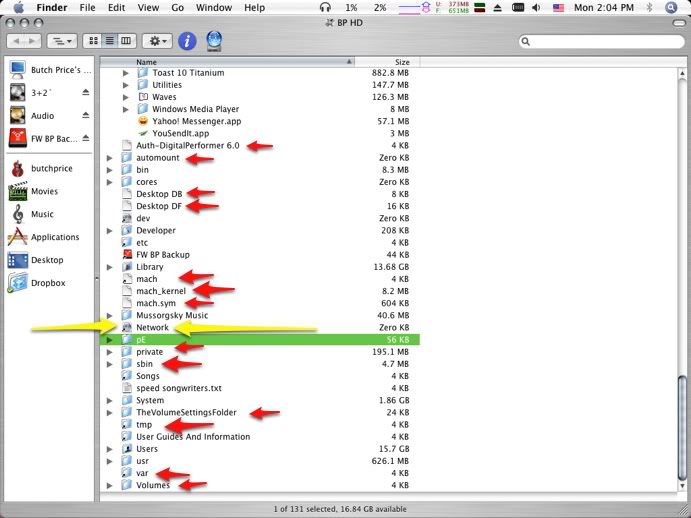The image size is (691, 518).
Task: Select the 3+2` disc in sidebar
Action: coord(42,93)
